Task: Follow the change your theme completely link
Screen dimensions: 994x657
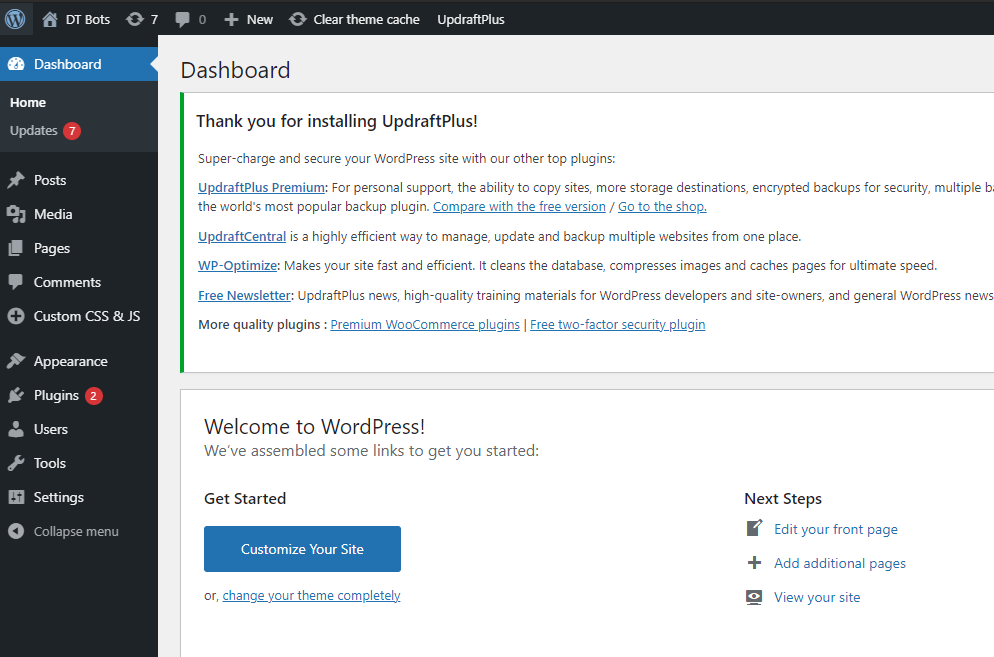Action: [x=311, y=595]
